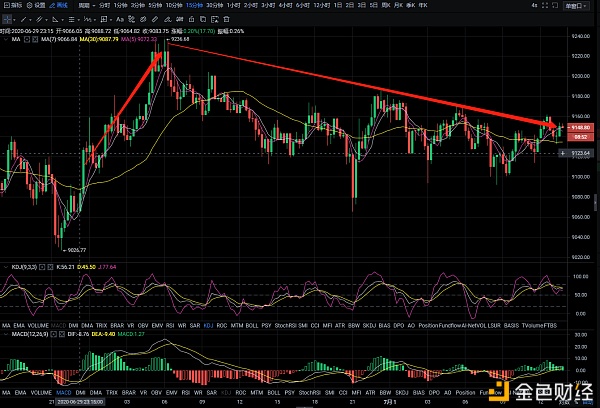
Task: Click the save screenshot image icon
Action: (215, 19)
